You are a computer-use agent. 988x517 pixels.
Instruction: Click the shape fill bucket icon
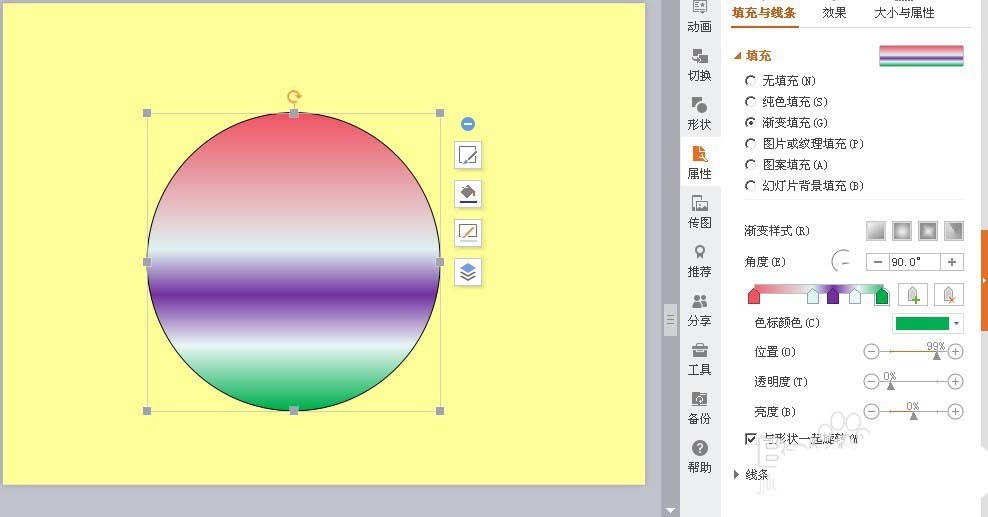(468, 194)
